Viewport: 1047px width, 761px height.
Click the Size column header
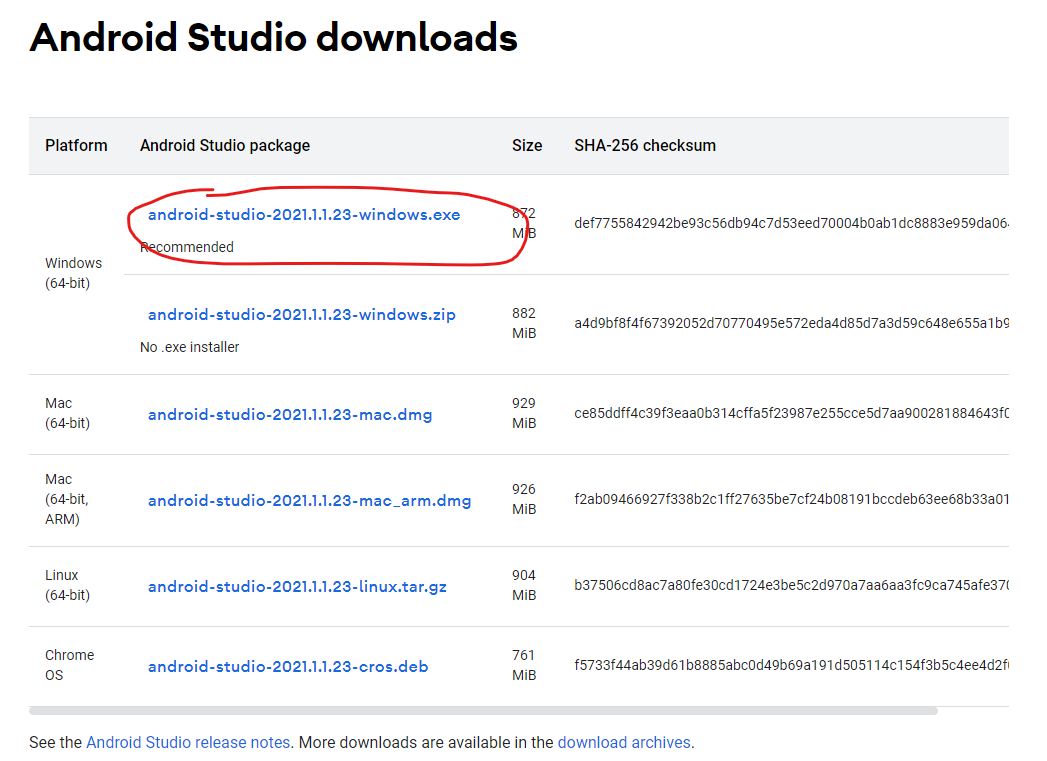(527, 146)
